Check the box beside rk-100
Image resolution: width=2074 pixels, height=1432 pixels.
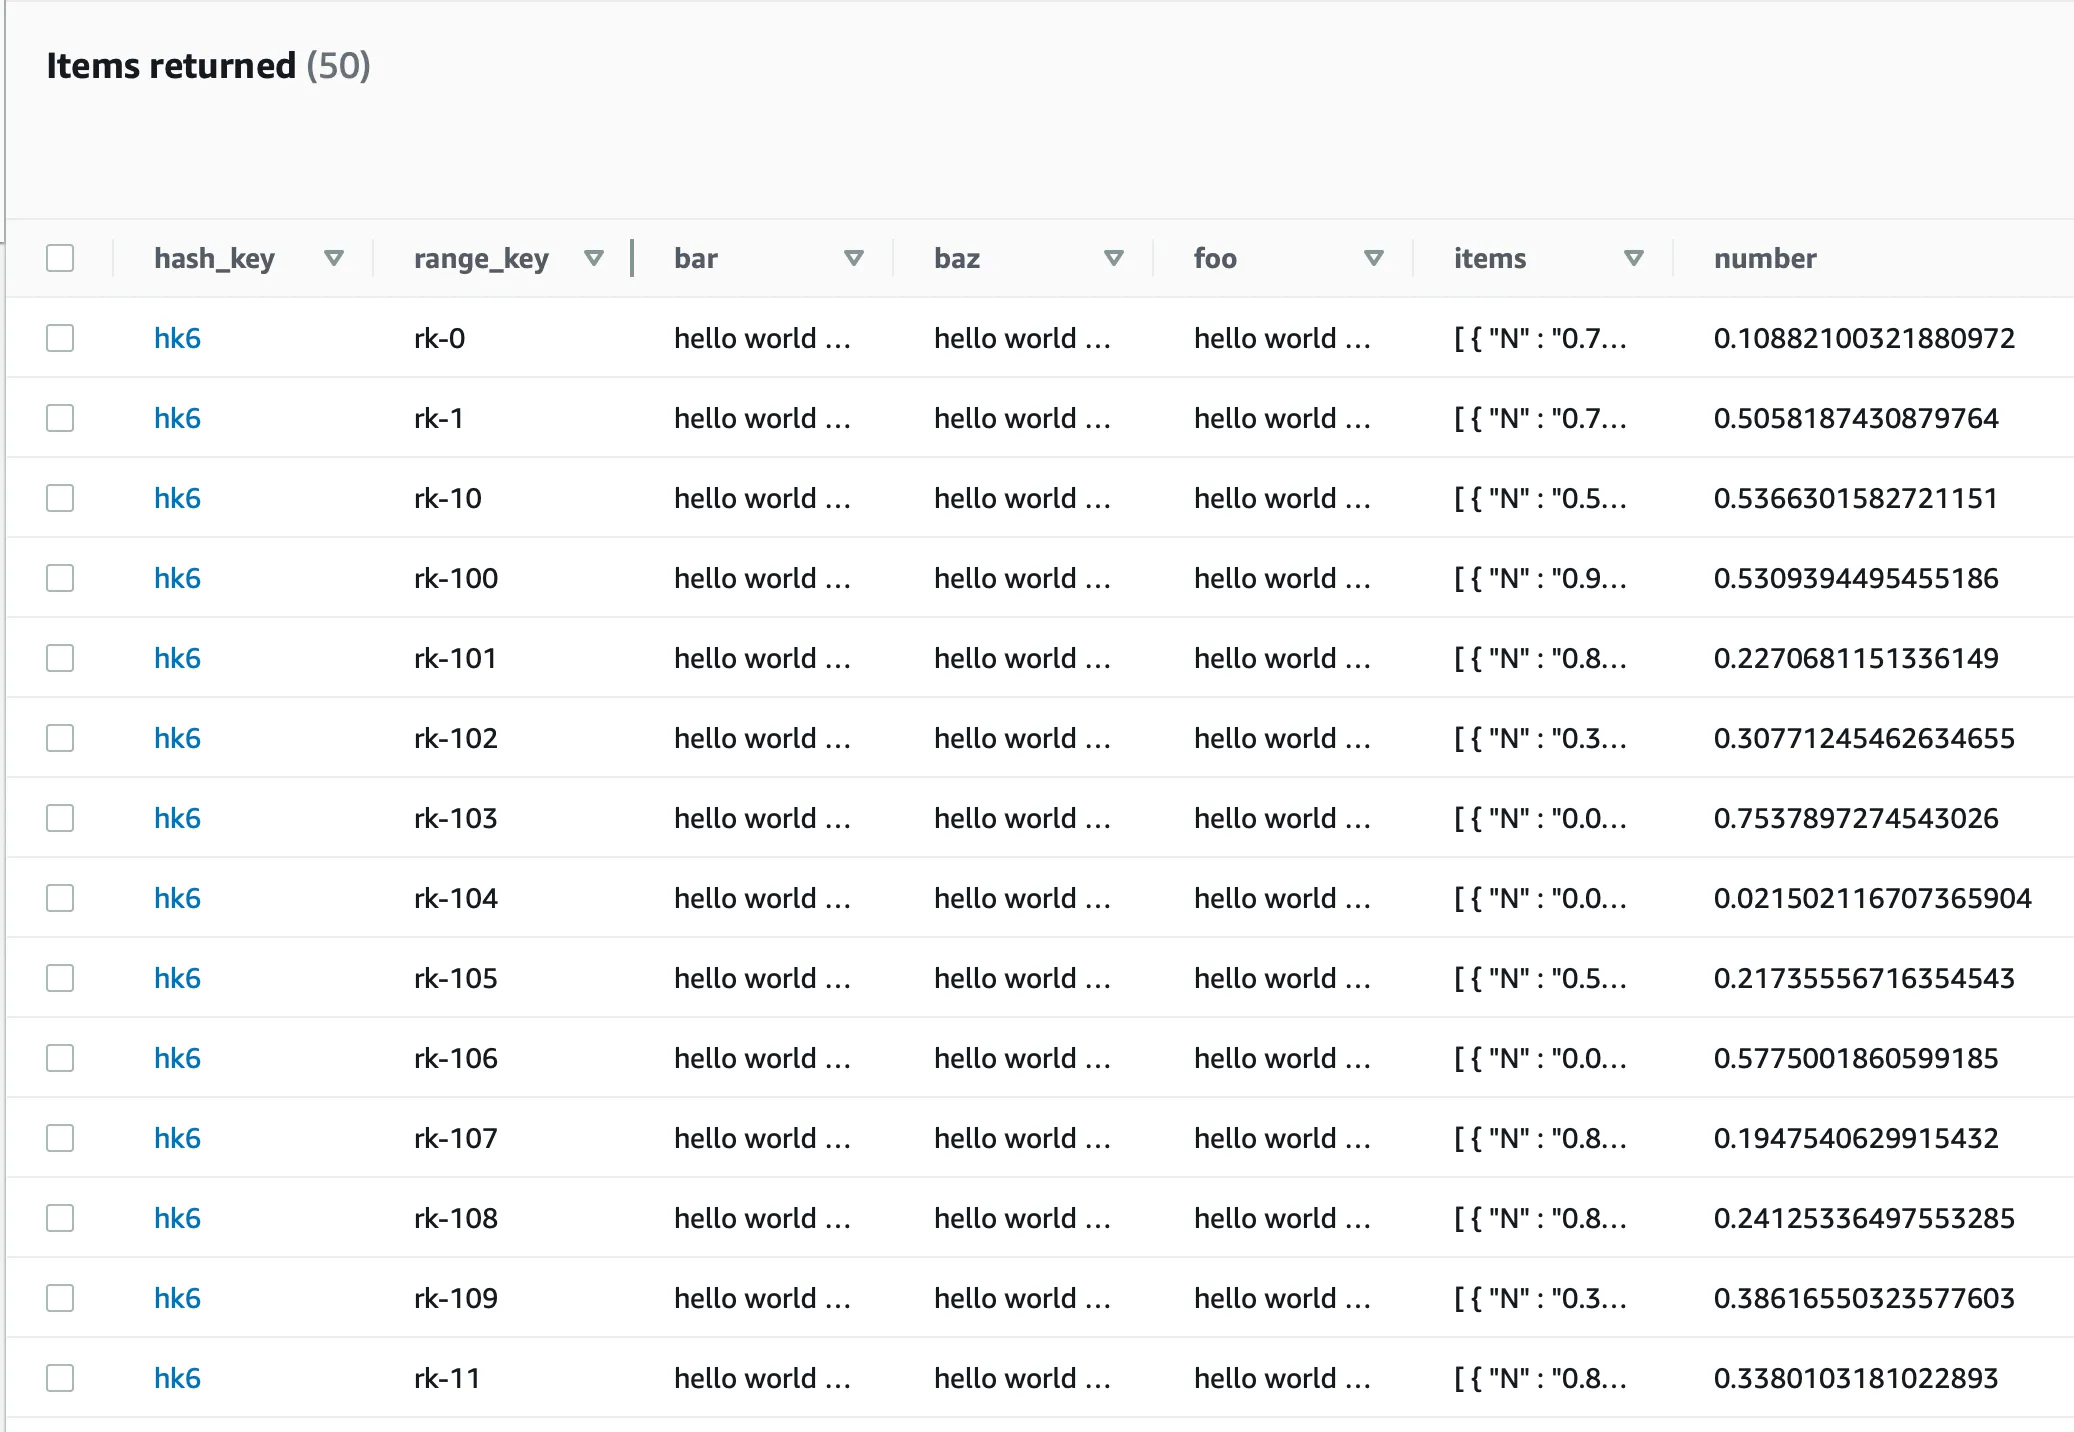pos(60,578)
